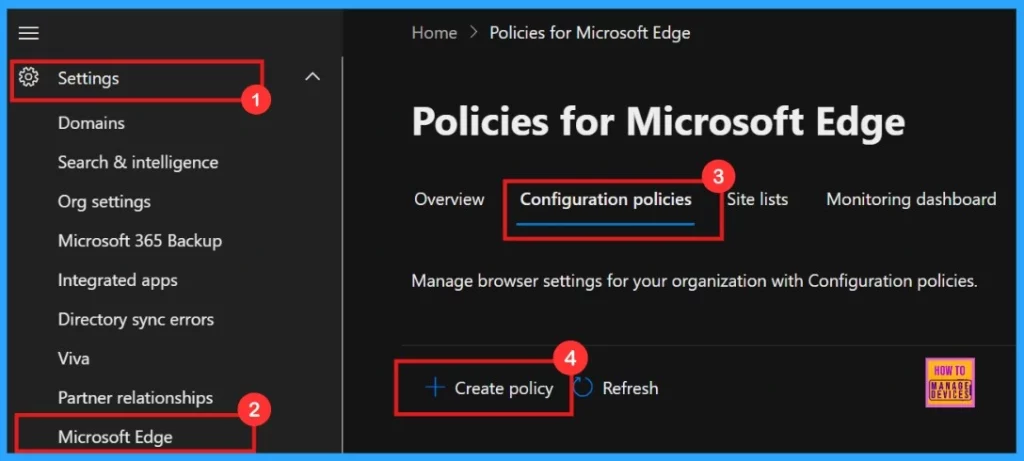1024x461 pixels.
Task: Open Org settings page
Action: tap(104, 201)
